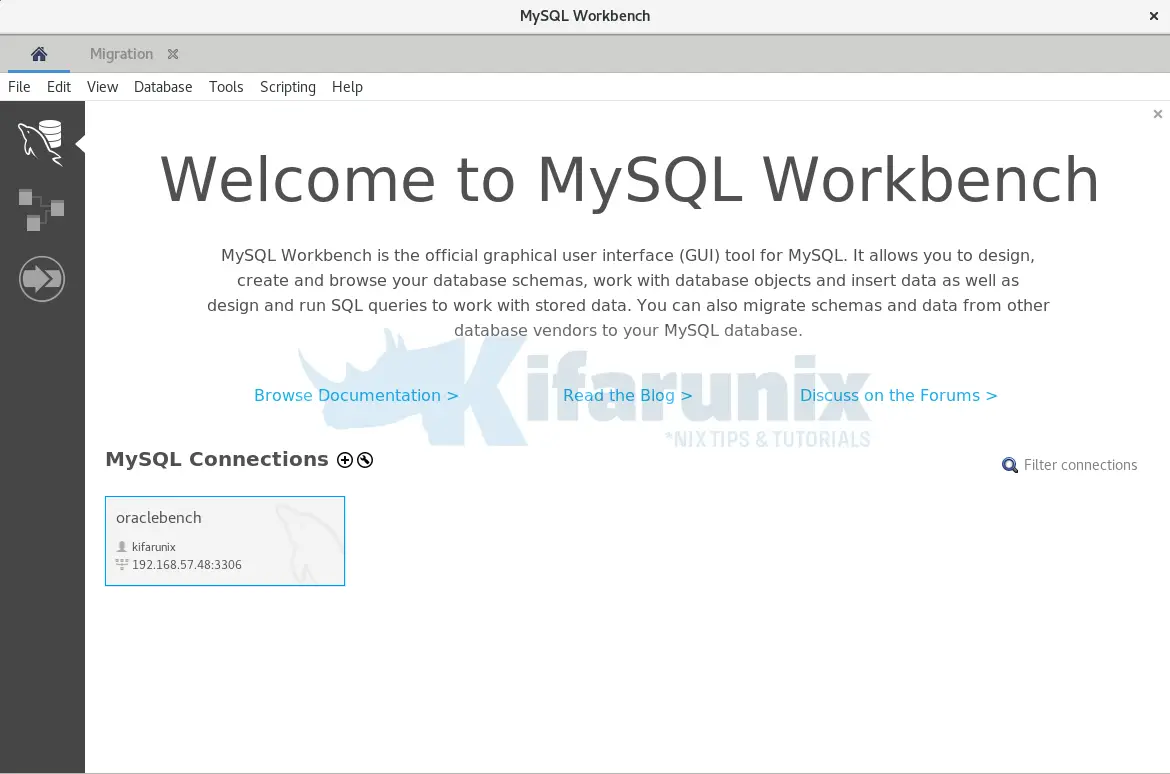
Task: Dismiss the welcome panel with its X
Action: [x=1157, y=114]
